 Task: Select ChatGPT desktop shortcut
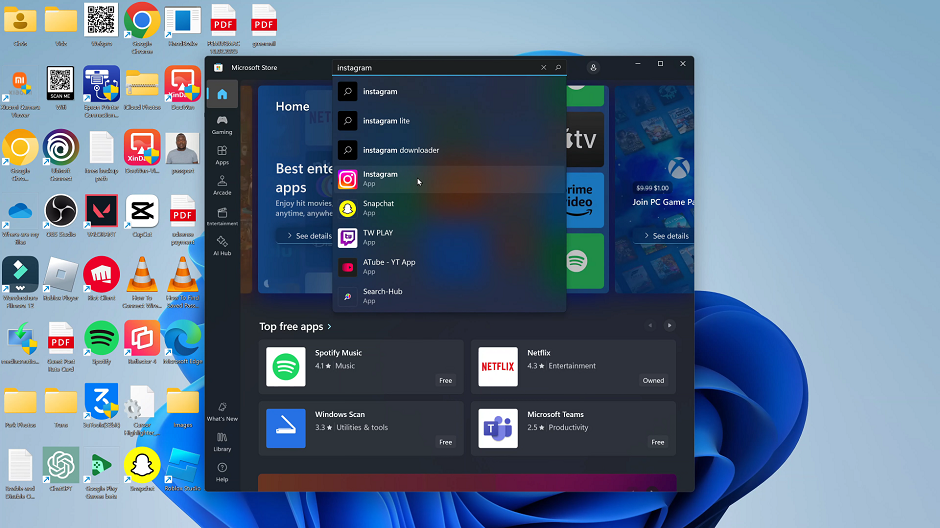coord(61,470)
